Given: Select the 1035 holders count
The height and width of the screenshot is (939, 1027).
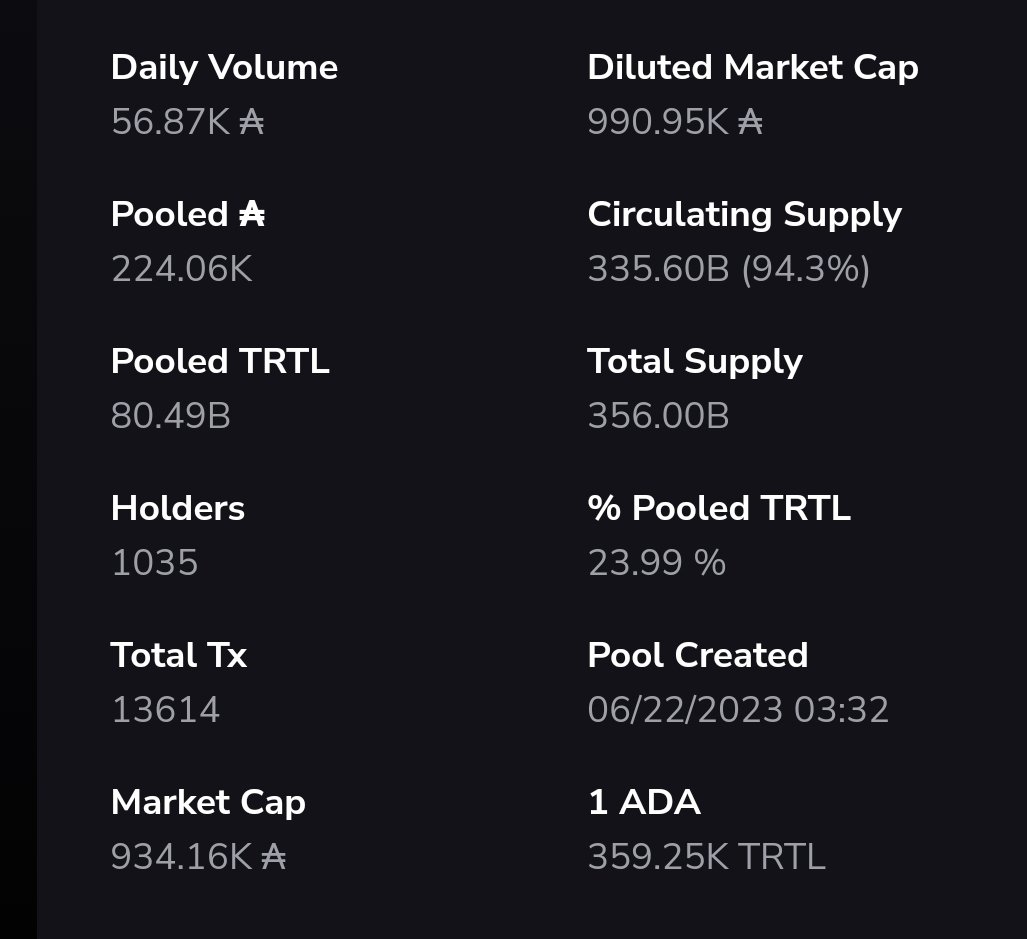Looking at the screenshot, I should point(155,563).
